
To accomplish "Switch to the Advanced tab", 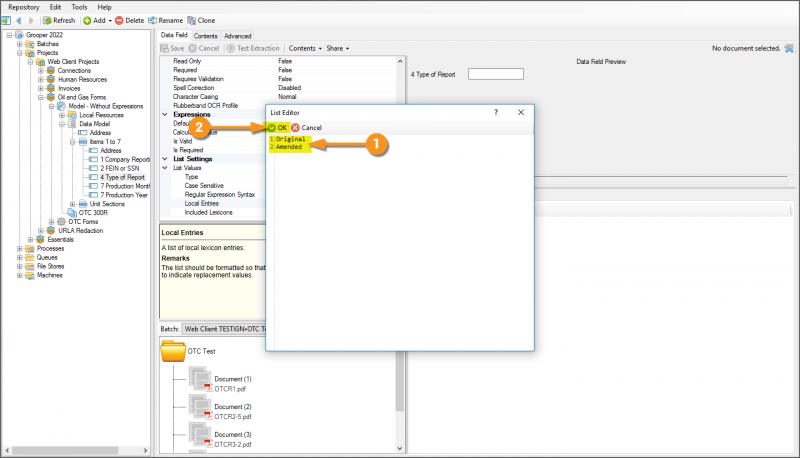I will [x=238, y=36].
